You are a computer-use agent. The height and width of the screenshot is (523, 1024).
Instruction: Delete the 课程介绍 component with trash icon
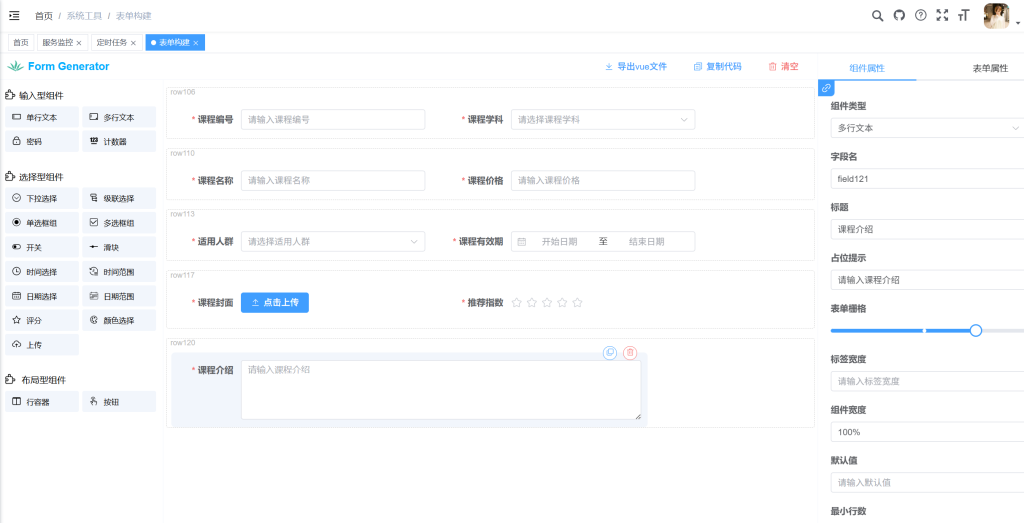point(630,353)
